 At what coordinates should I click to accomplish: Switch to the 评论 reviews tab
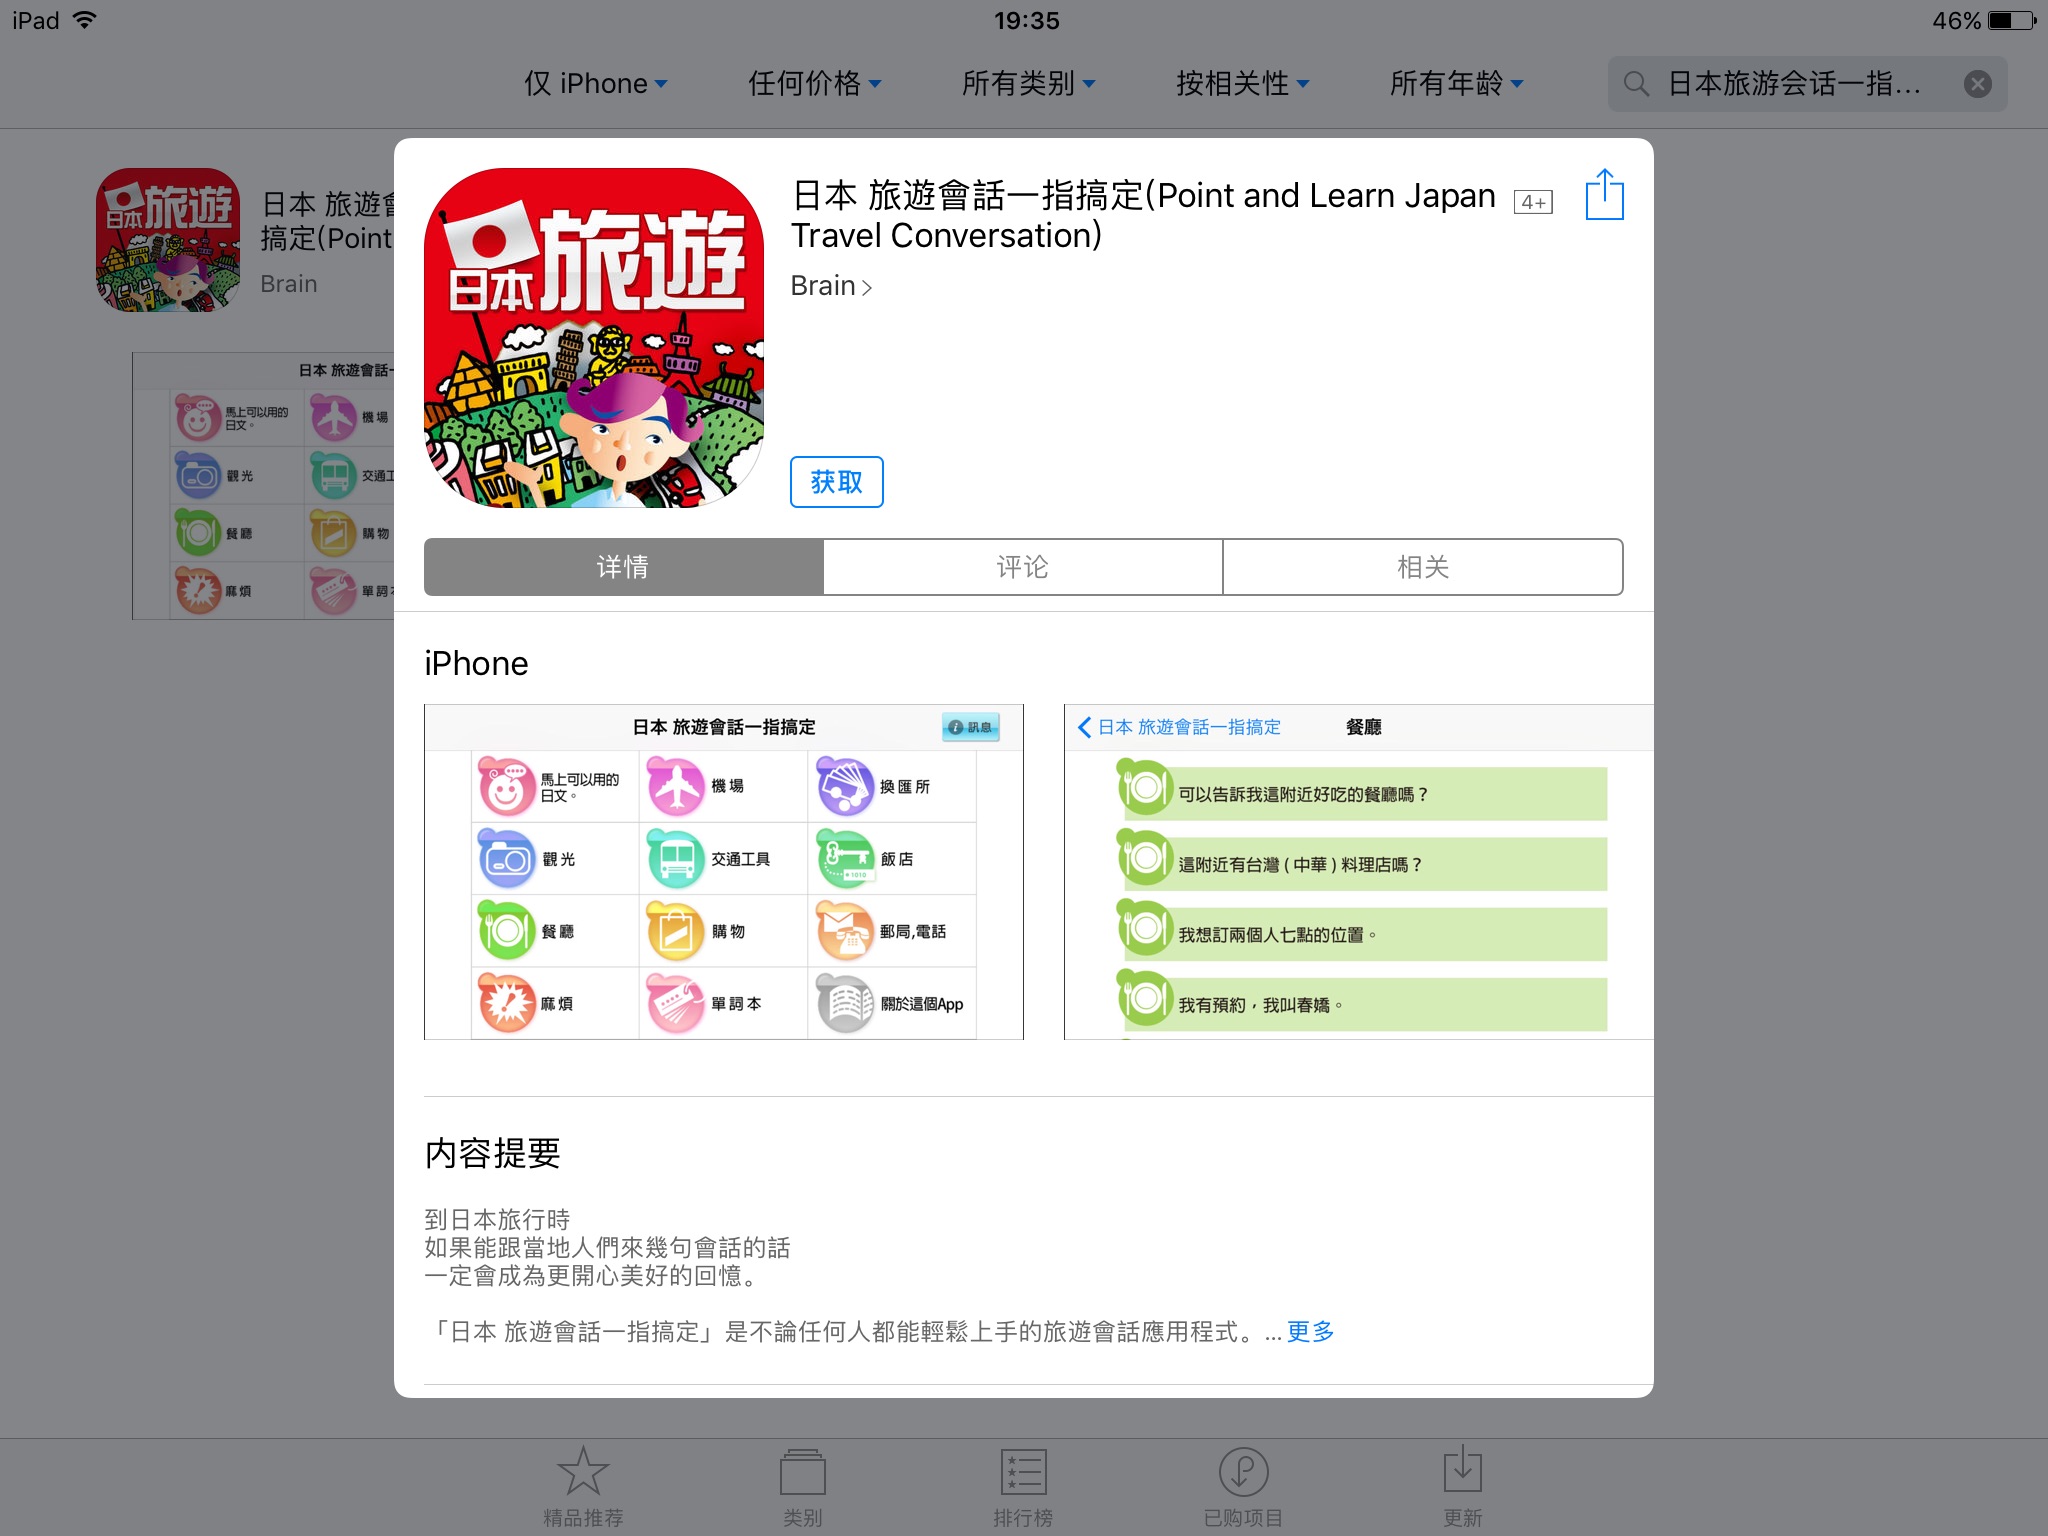coord(1022,567)
